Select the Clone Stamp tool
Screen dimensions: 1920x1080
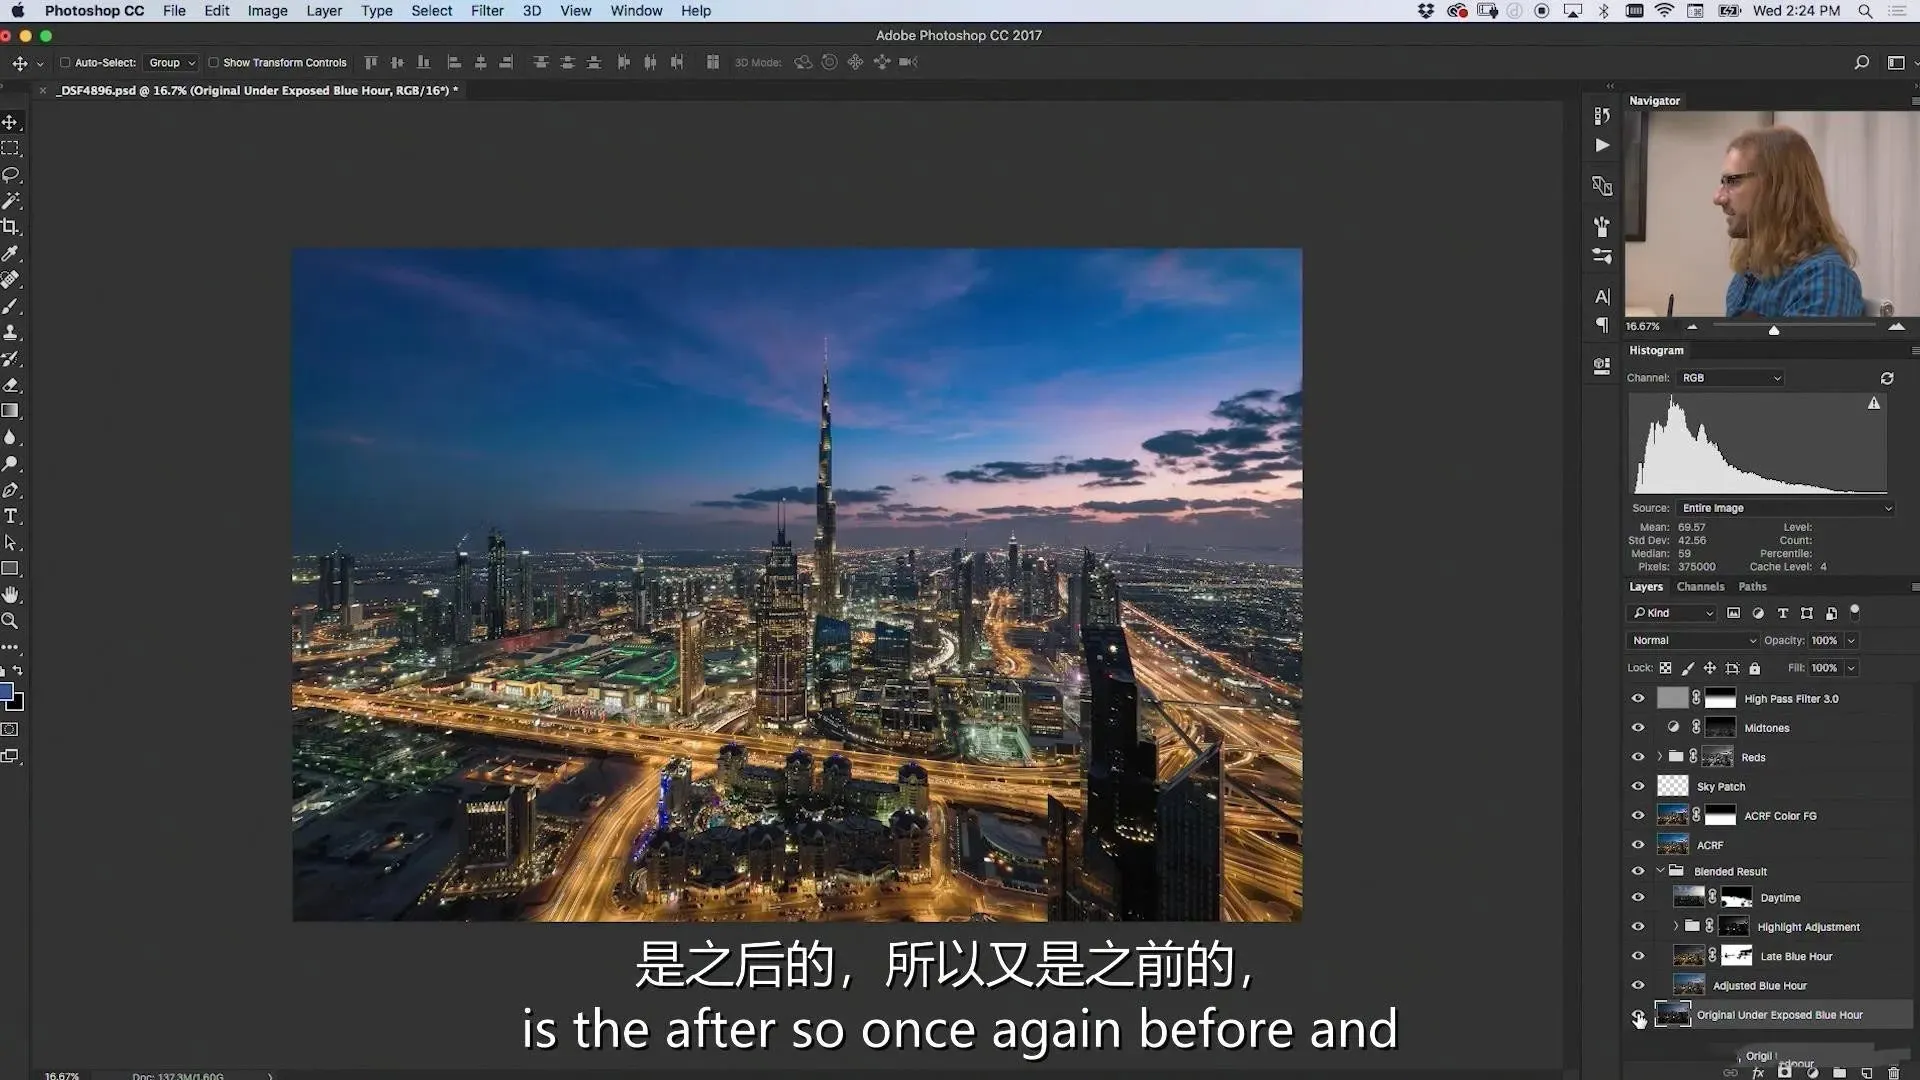click(11, 333)
